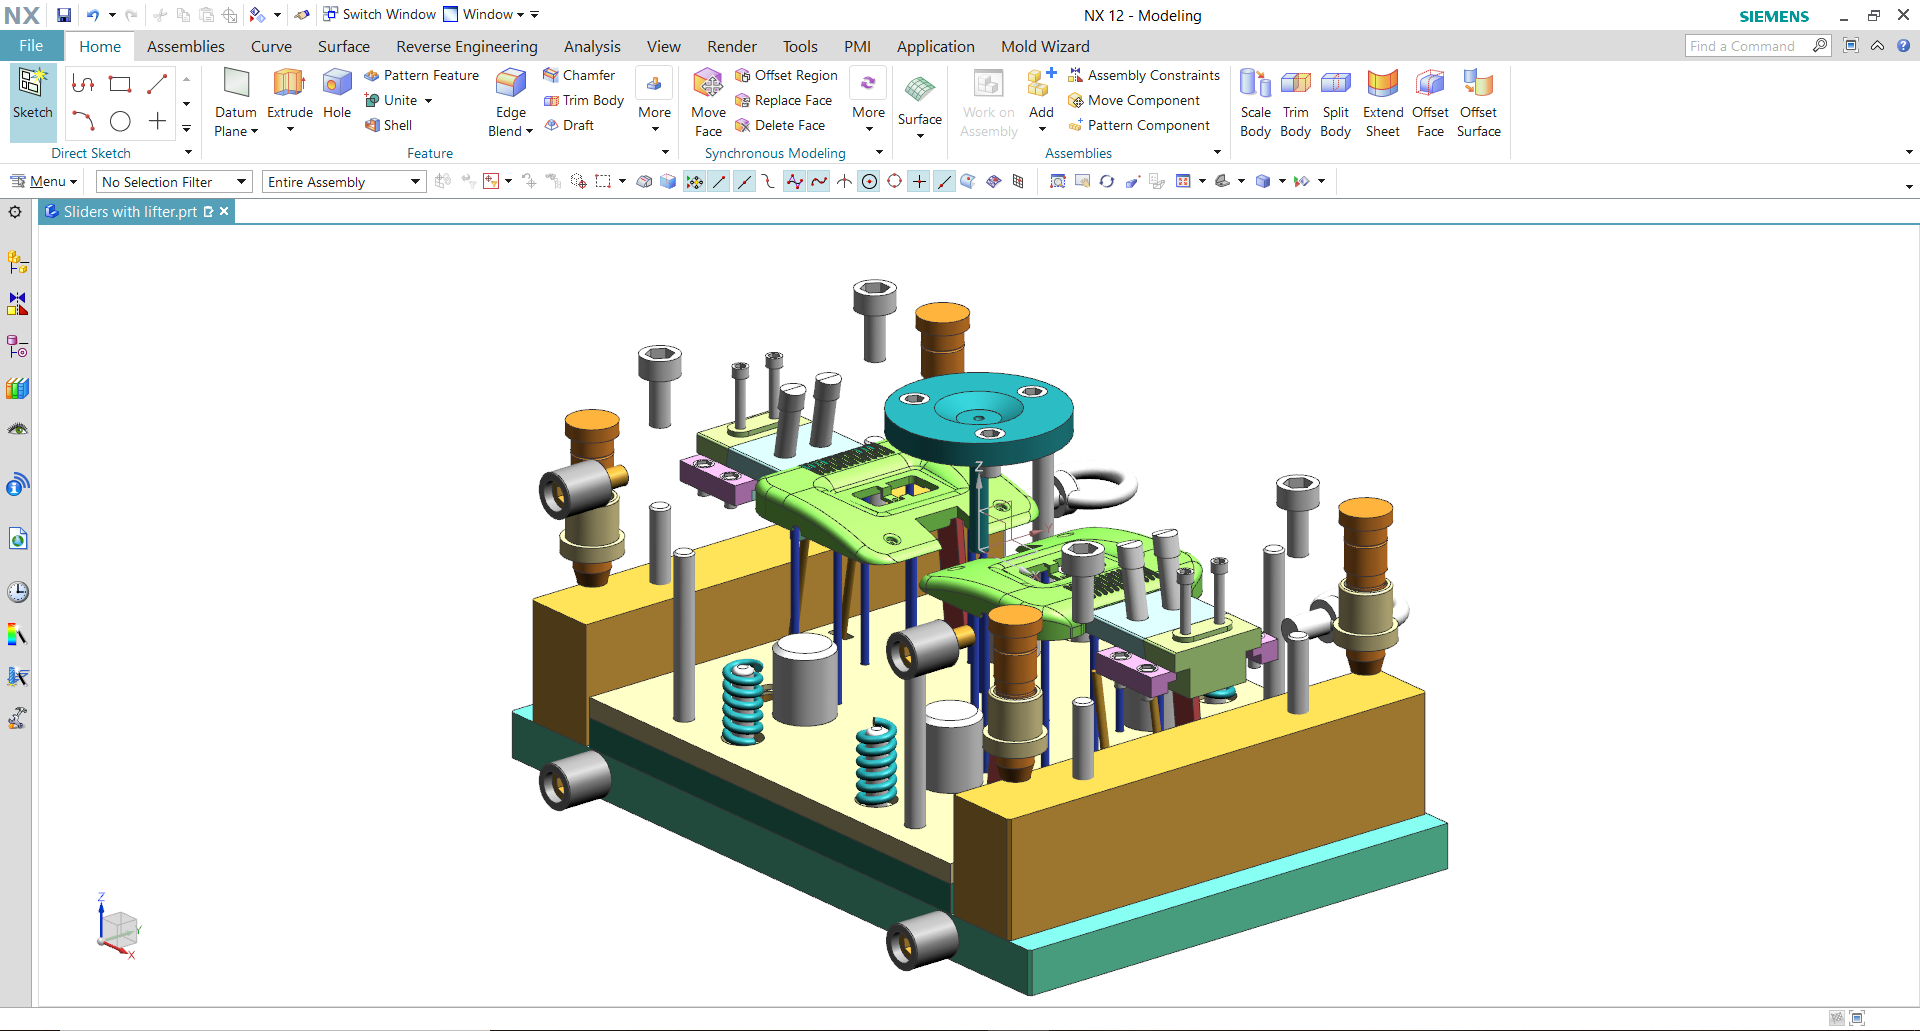Viewport: 1920px width, 1031px height.
Task: Open the Application ribbon tab
Action: [x=935, y=46]
